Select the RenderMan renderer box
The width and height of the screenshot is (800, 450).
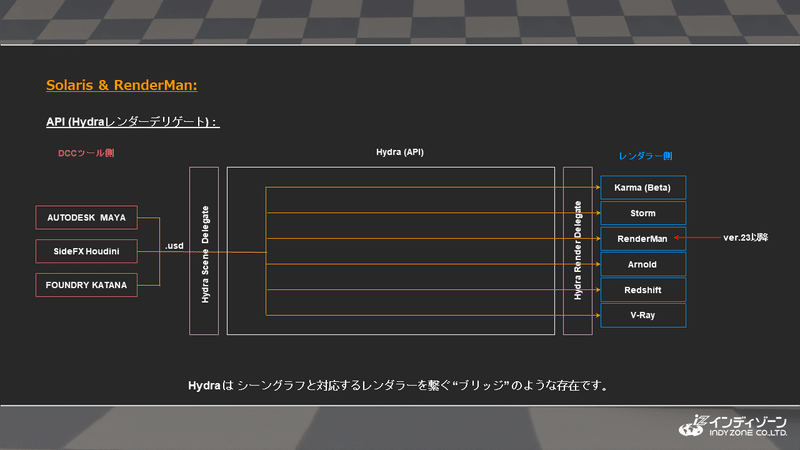tap(643, 238)
